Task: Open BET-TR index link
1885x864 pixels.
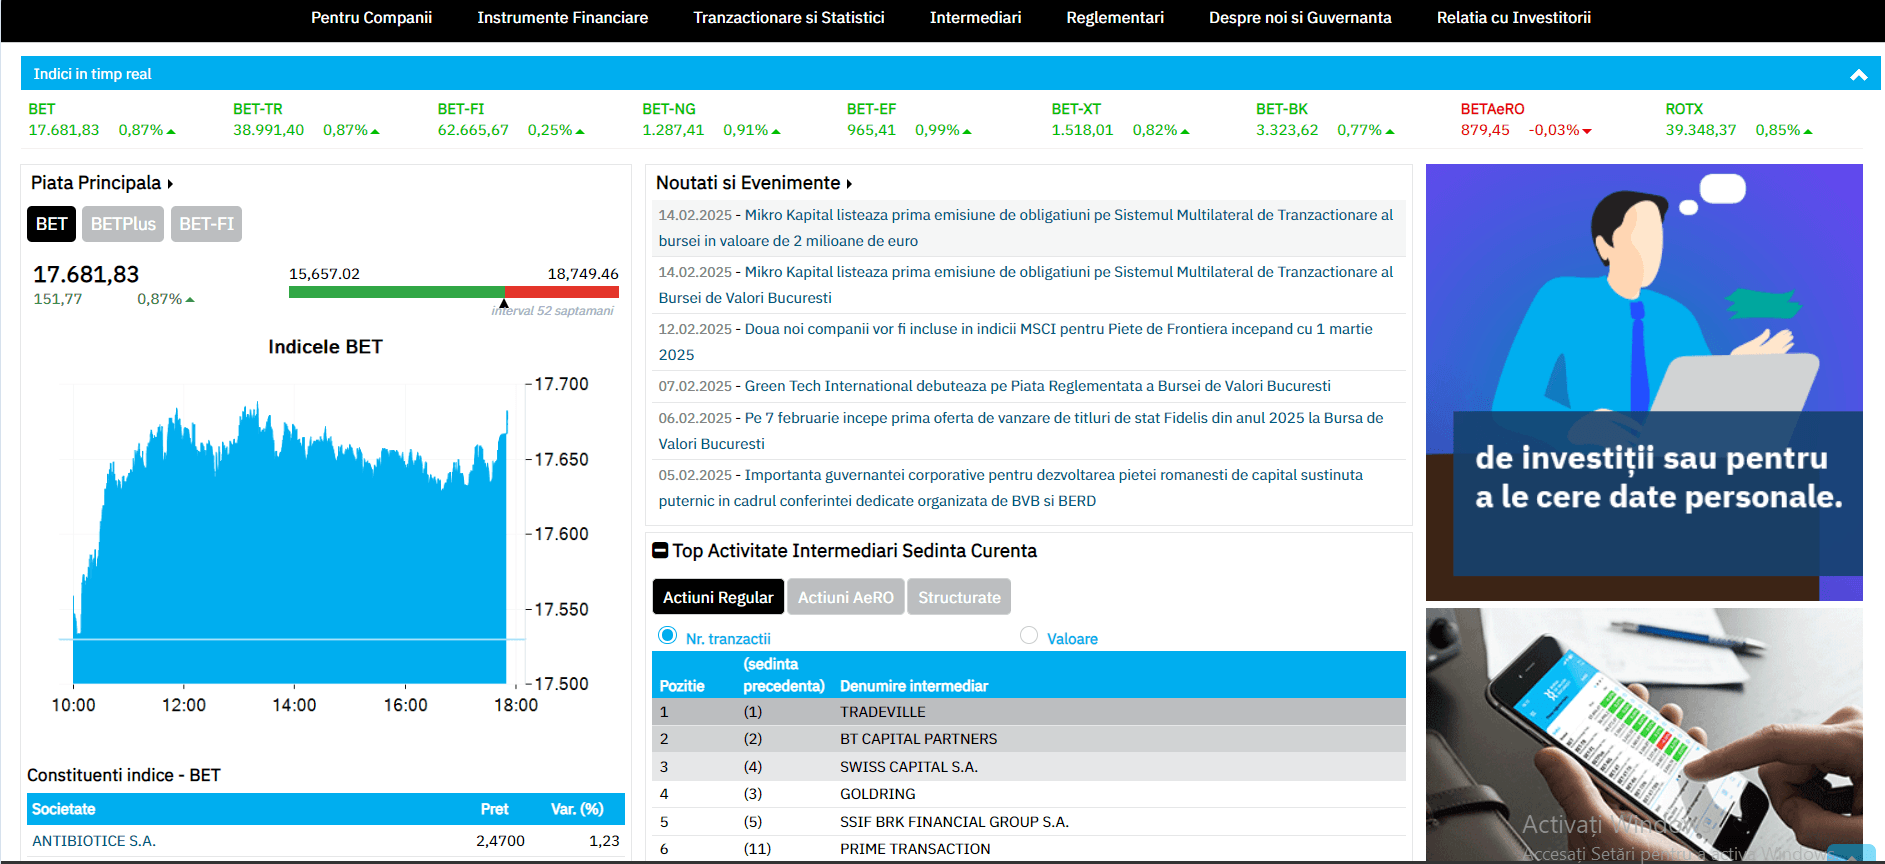Action: click(258, 109)
